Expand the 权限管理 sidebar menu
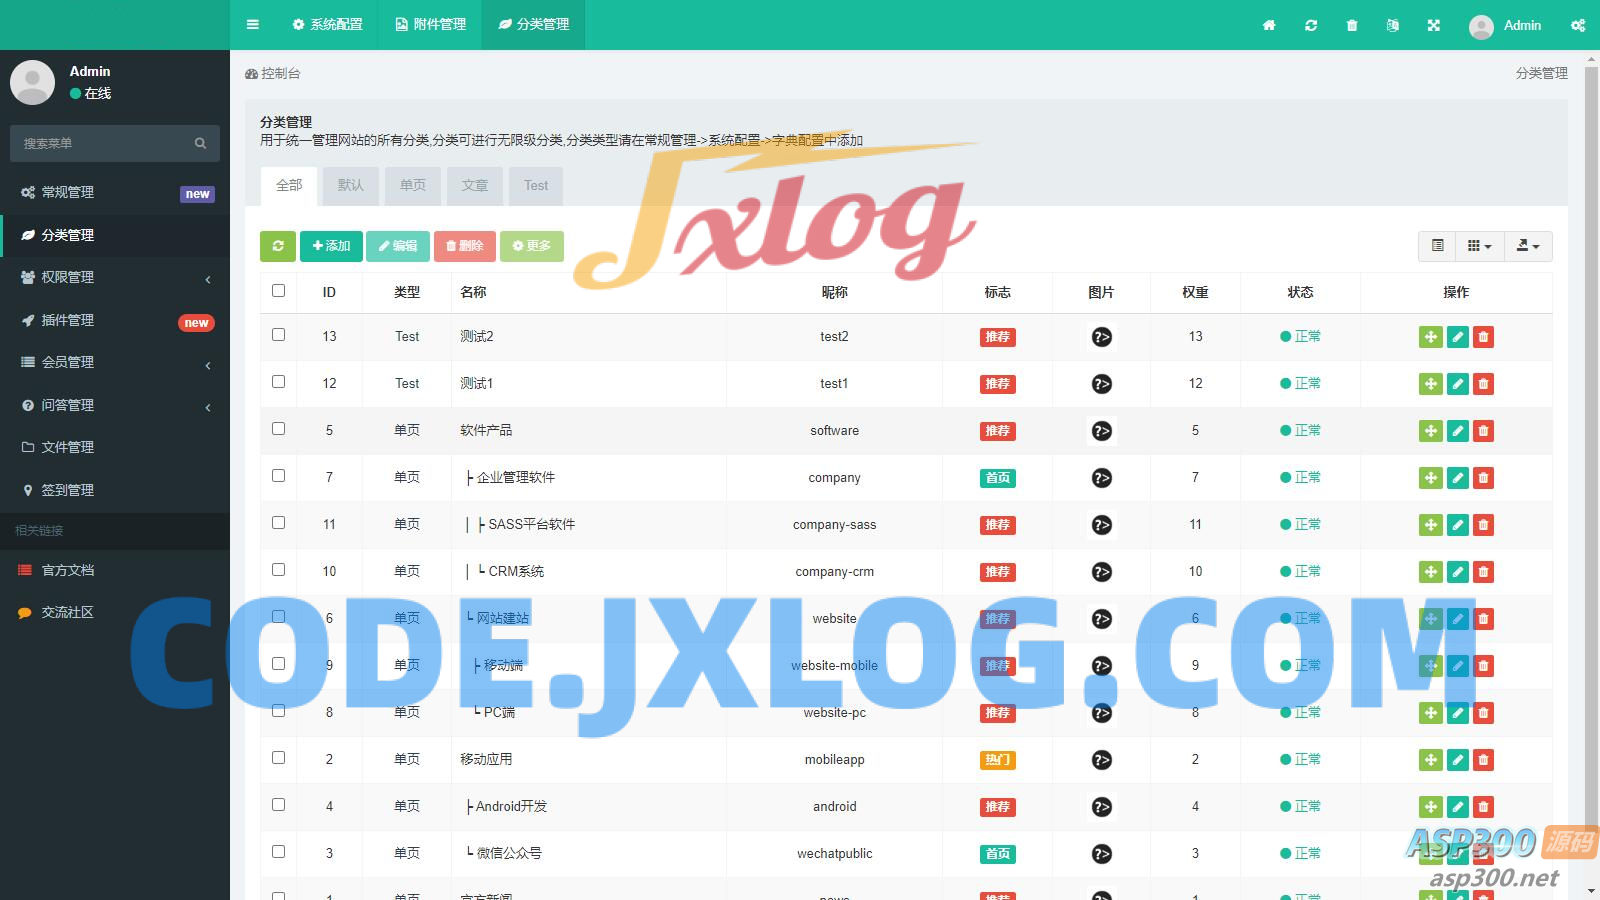This screenshot has width=1600, height=900. 115,278
